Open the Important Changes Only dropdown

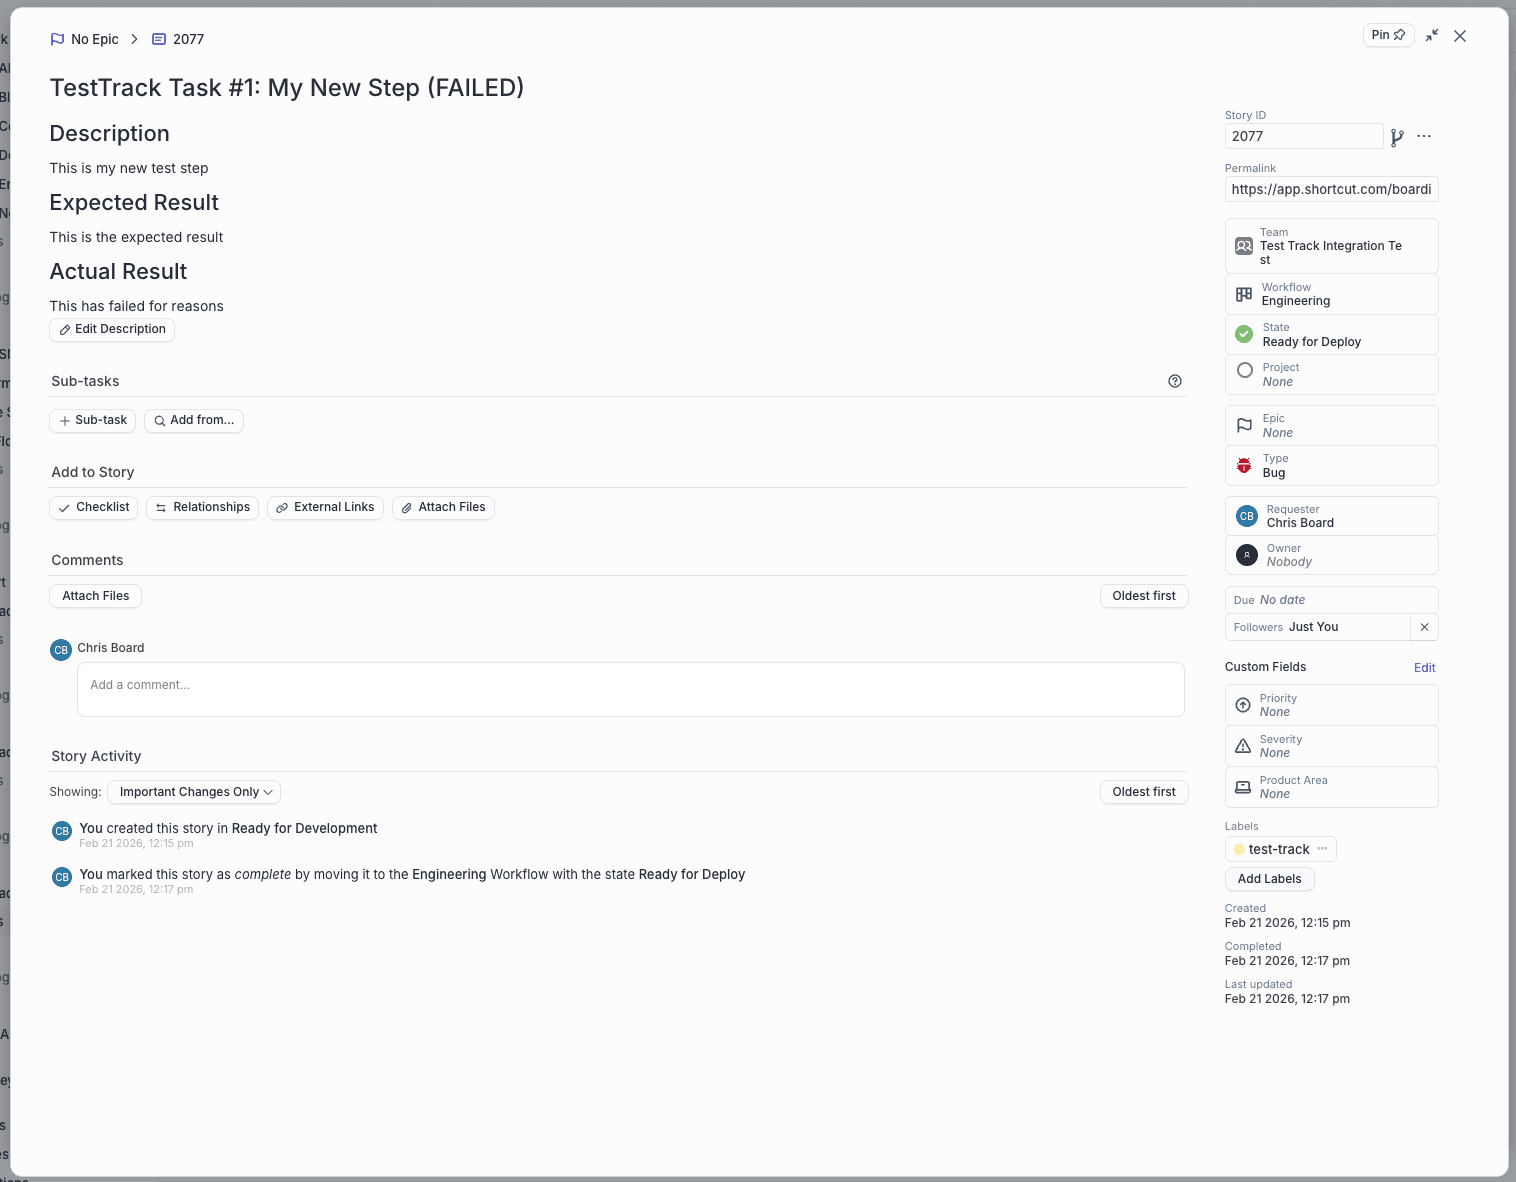click(x=194, y=792)
